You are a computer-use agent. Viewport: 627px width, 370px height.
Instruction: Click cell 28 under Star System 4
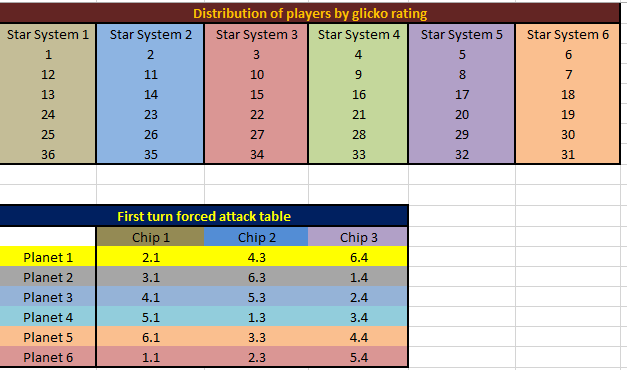point(358,135)
